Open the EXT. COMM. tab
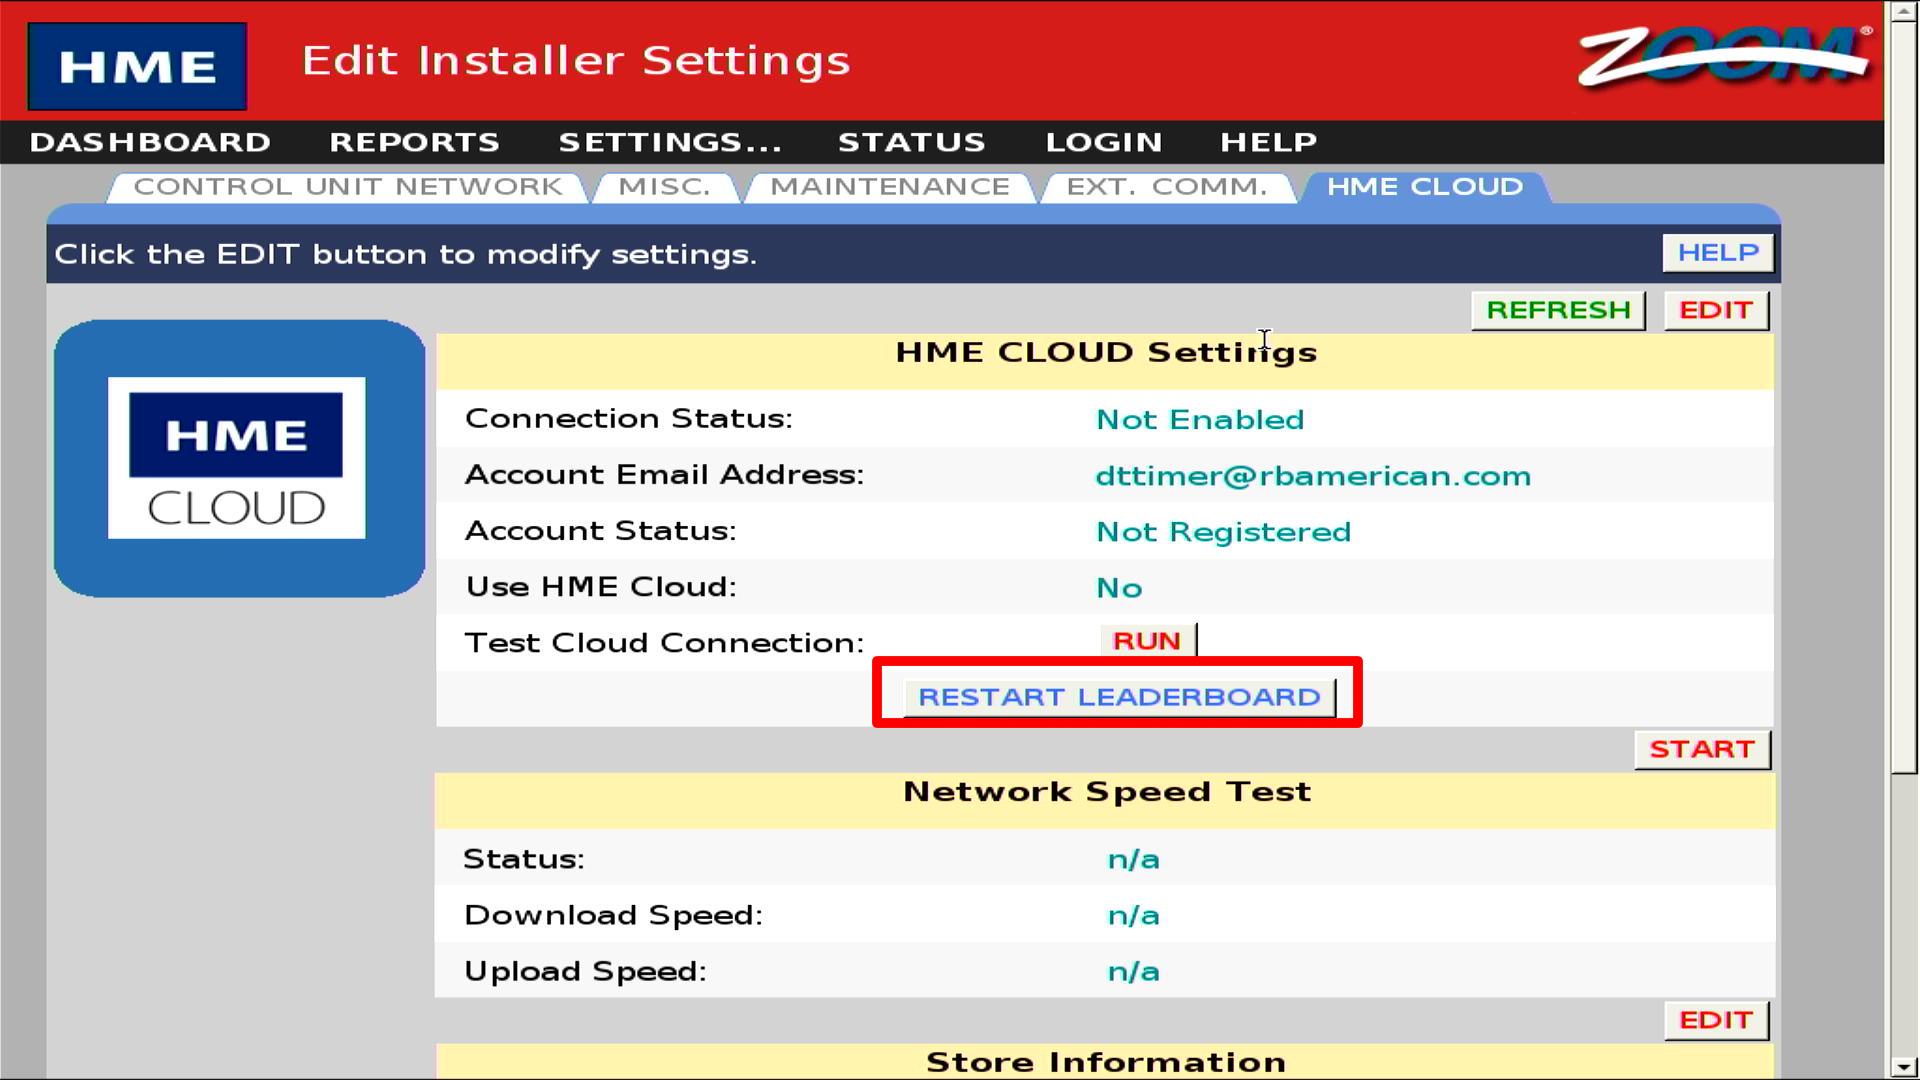This screenshot has height=1080, width=1920. (x=1166, y=187)
